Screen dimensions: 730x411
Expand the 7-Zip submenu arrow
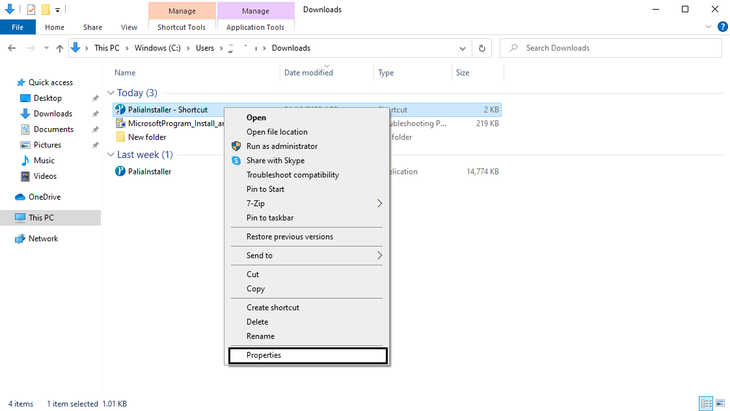tap(379, 203)
